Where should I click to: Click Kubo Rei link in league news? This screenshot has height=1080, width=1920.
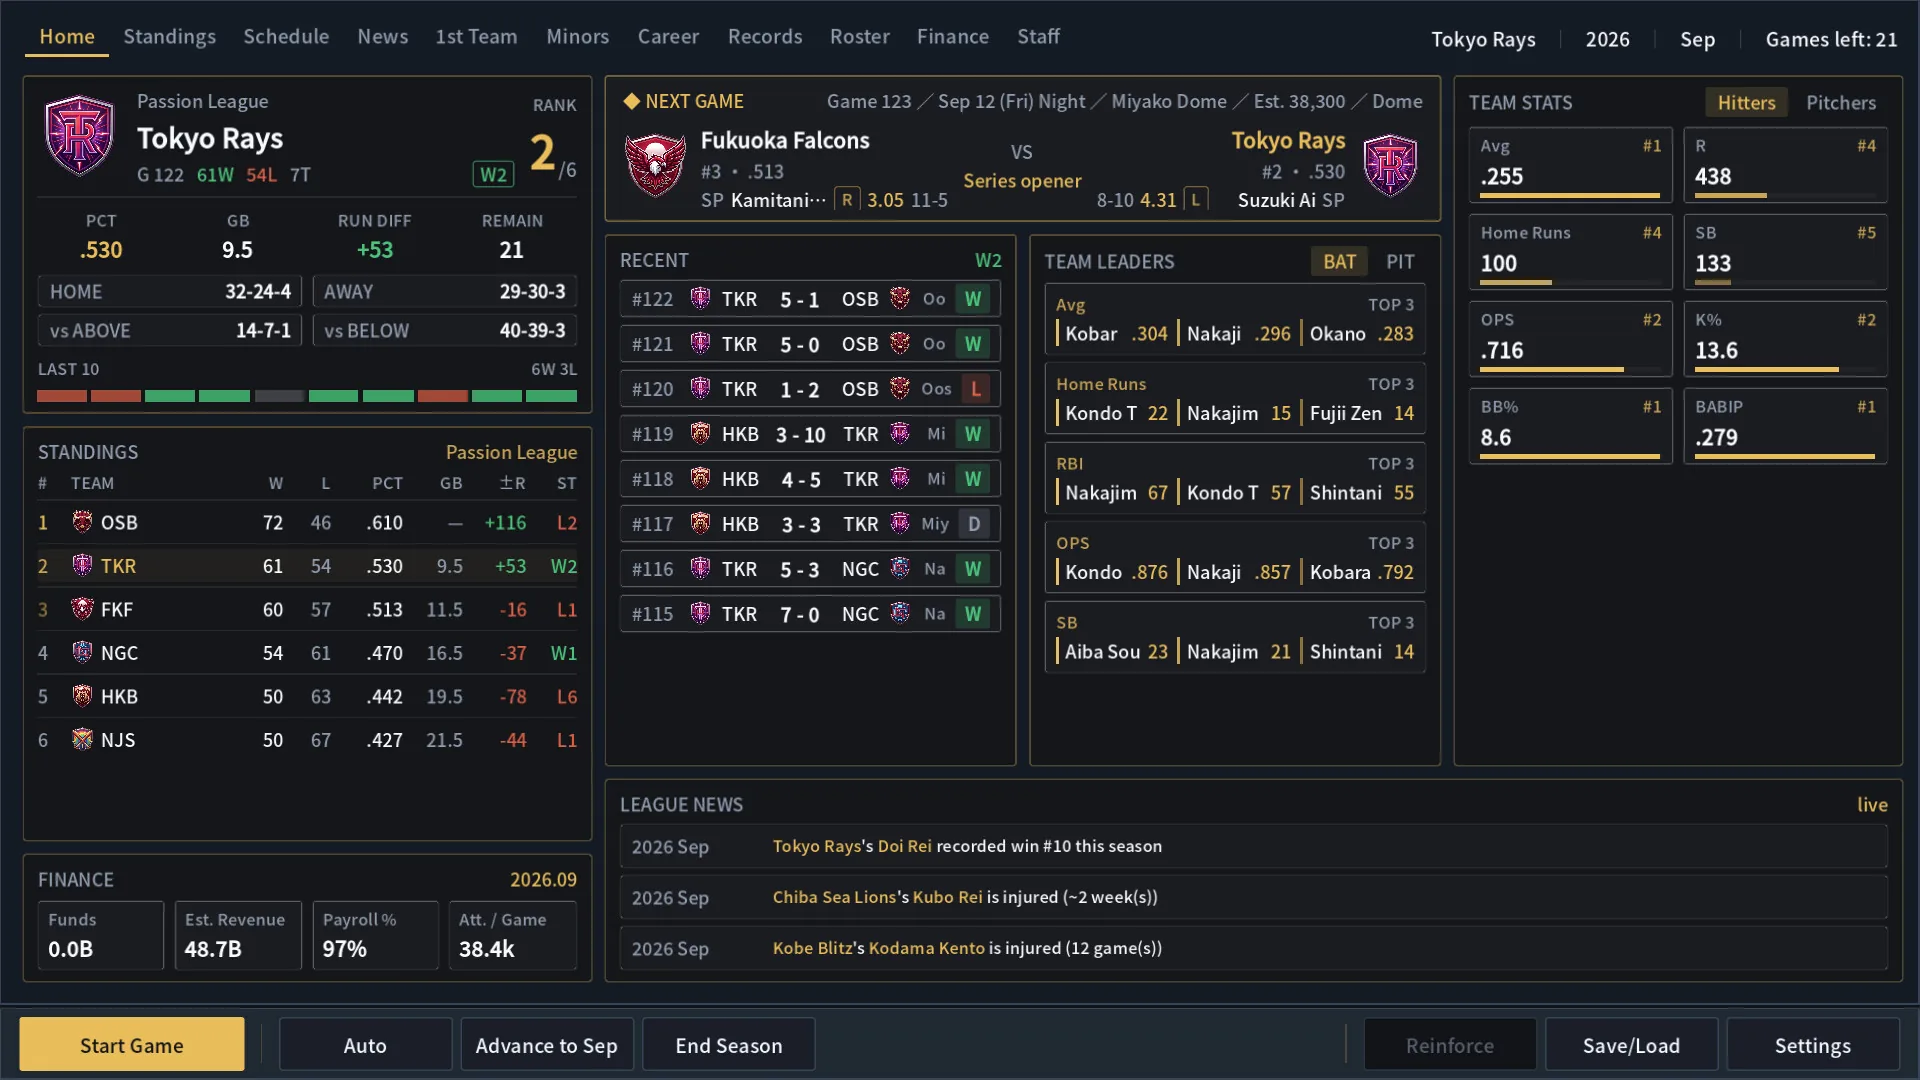947,897
